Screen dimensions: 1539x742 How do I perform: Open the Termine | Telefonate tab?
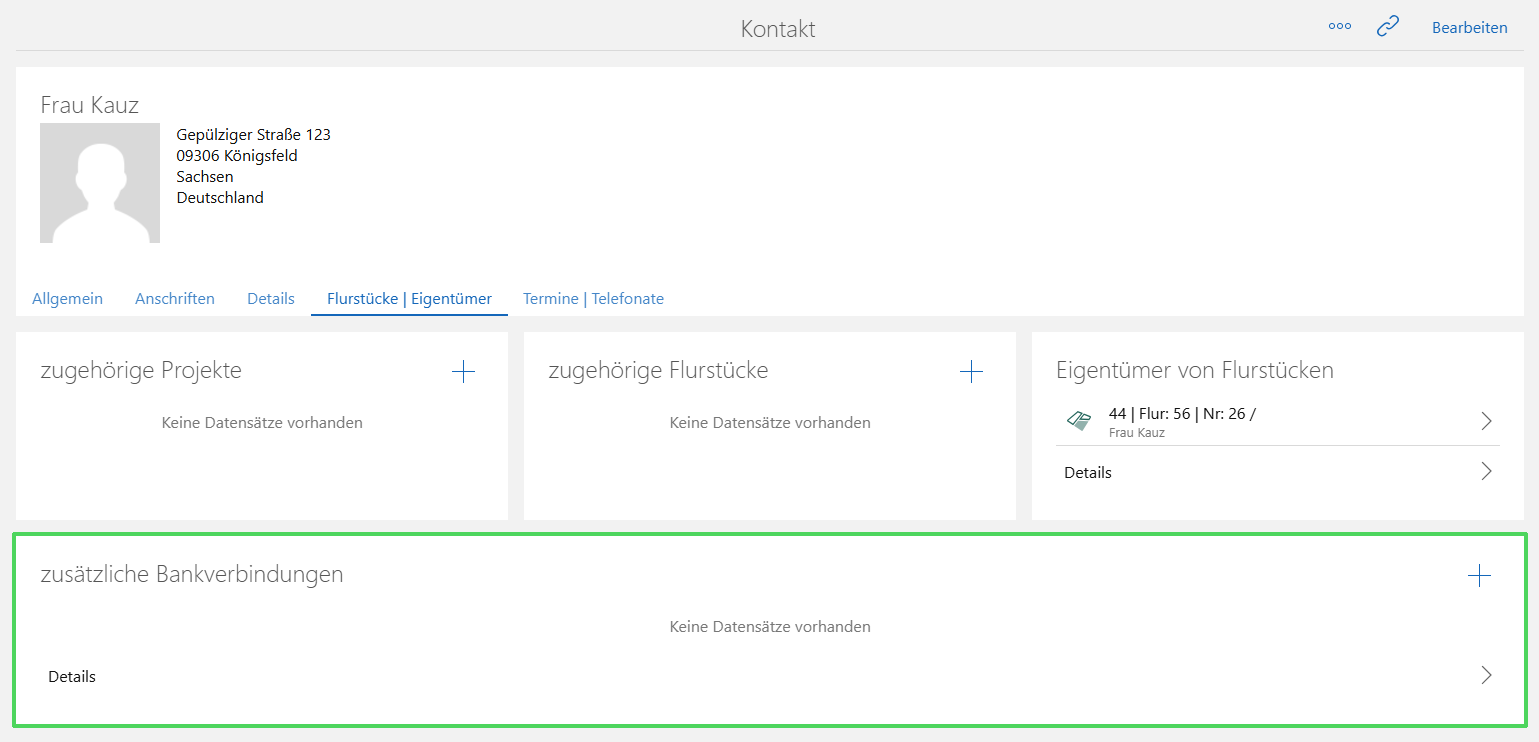[593, 298]
